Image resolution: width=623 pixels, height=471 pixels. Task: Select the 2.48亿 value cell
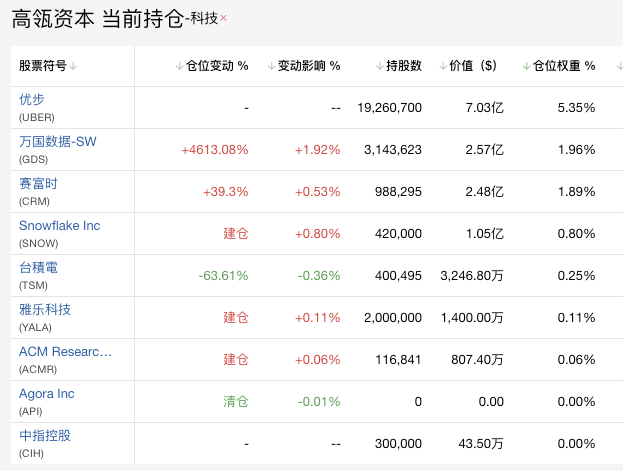coord(484,192)
